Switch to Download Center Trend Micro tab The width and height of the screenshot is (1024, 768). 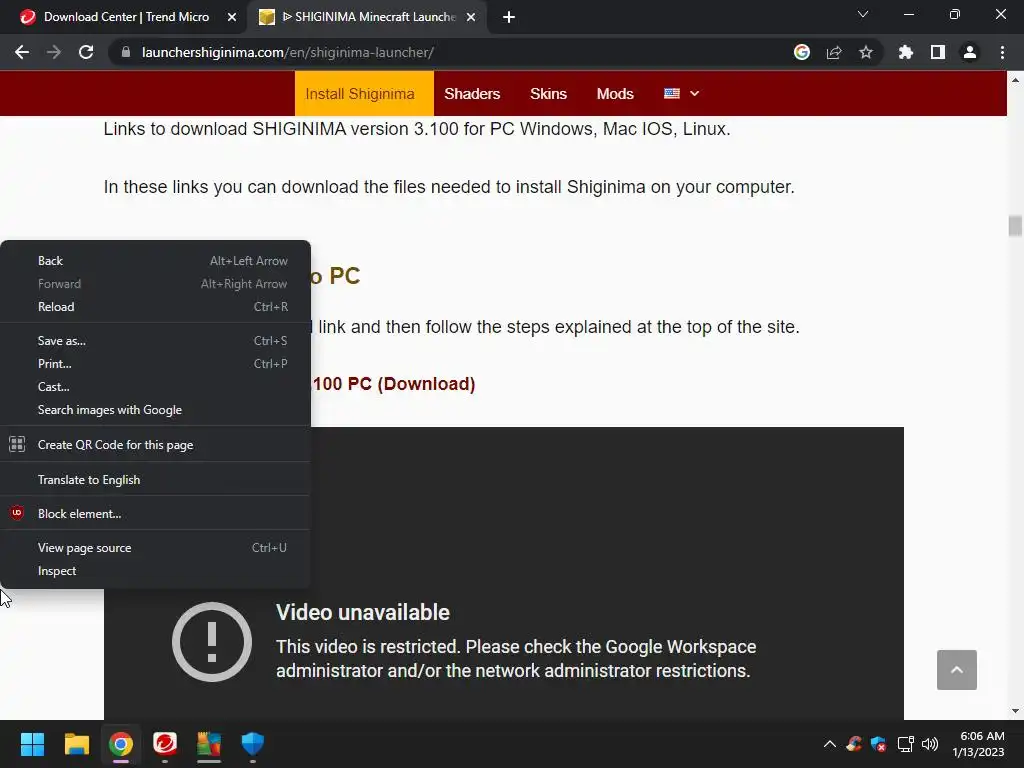click(125, 17)
